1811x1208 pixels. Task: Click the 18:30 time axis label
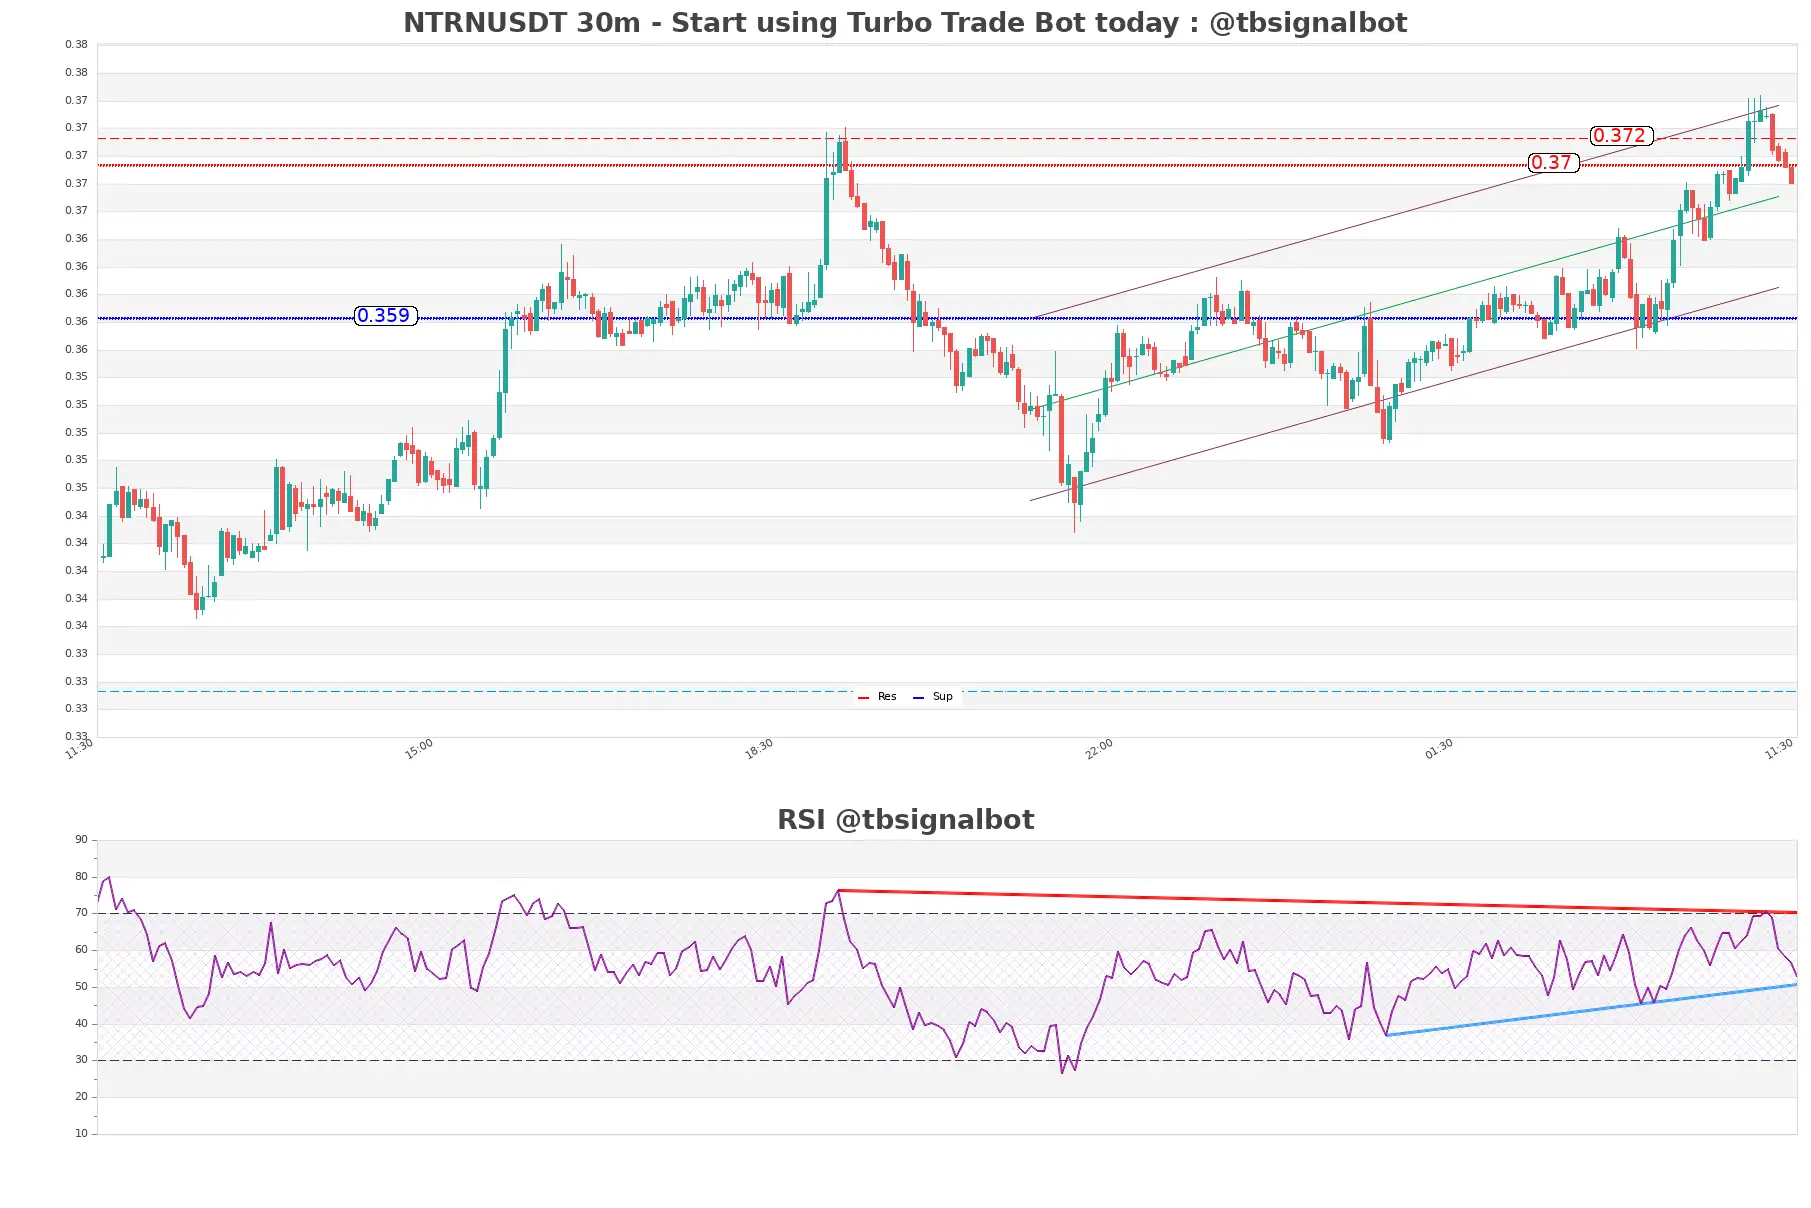759,749
